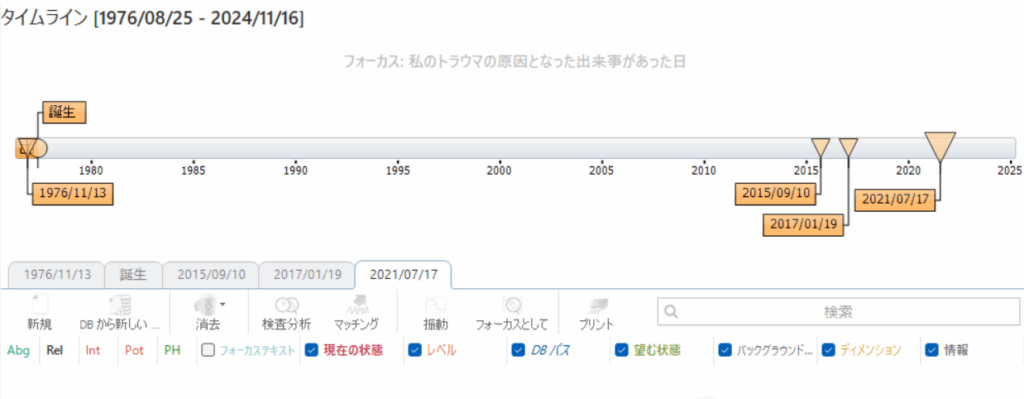Uncheck the 情報 checkbox
1024x399 pixels.
click(x=932, y=351)
